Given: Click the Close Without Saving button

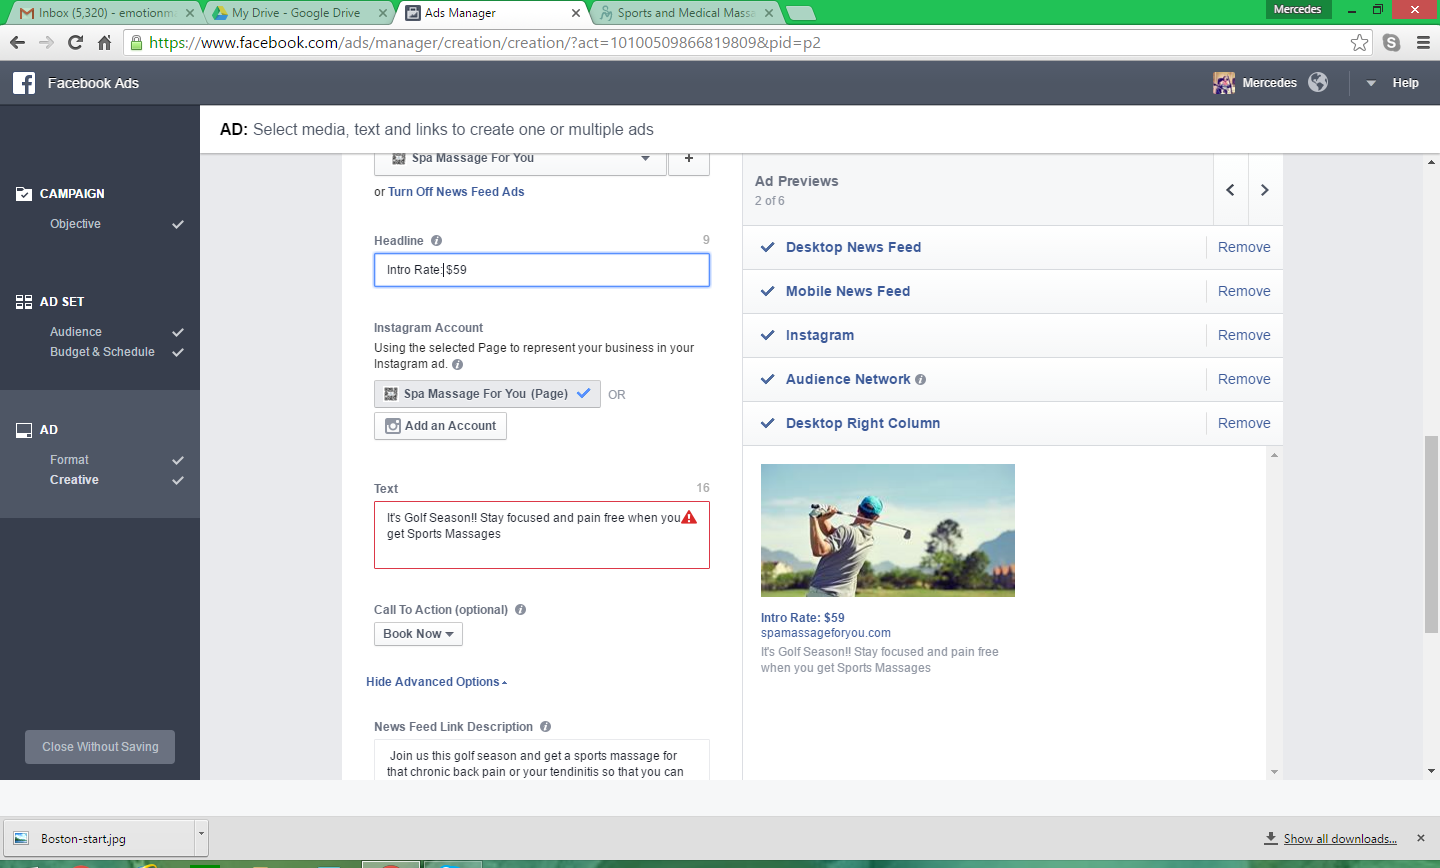Looking at the screenshot, I should [100, 747].
